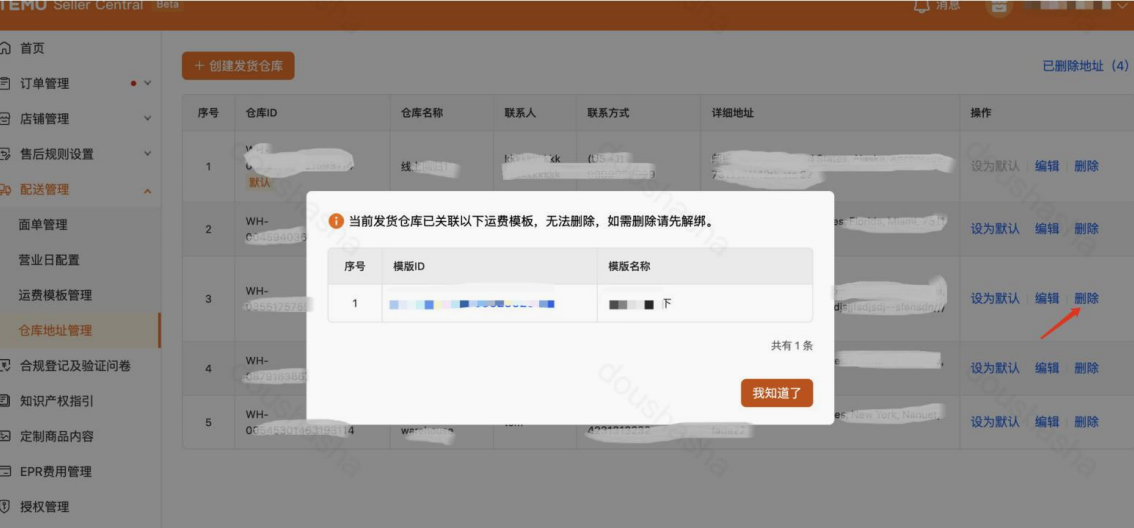Image resolution: width=1134 pixels, height=528 pixels.
Task: Click the home icon beside 首页
Action: [5, 48]
